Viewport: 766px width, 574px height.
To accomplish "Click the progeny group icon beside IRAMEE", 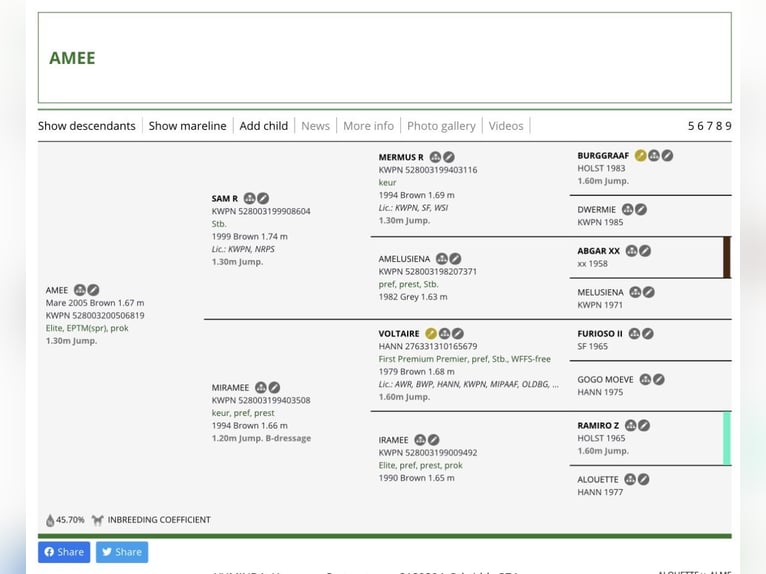I will click(x=420, y=440).
